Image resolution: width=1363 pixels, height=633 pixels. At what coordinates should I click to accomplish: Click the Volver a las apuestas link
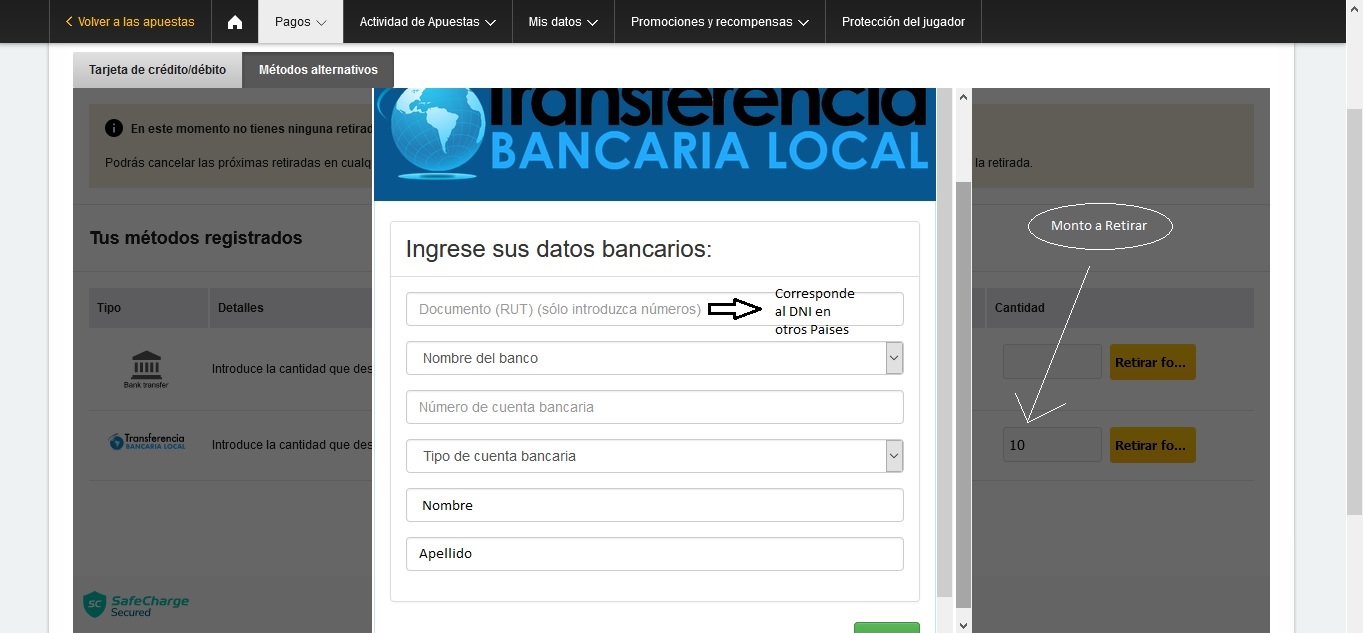130,21
